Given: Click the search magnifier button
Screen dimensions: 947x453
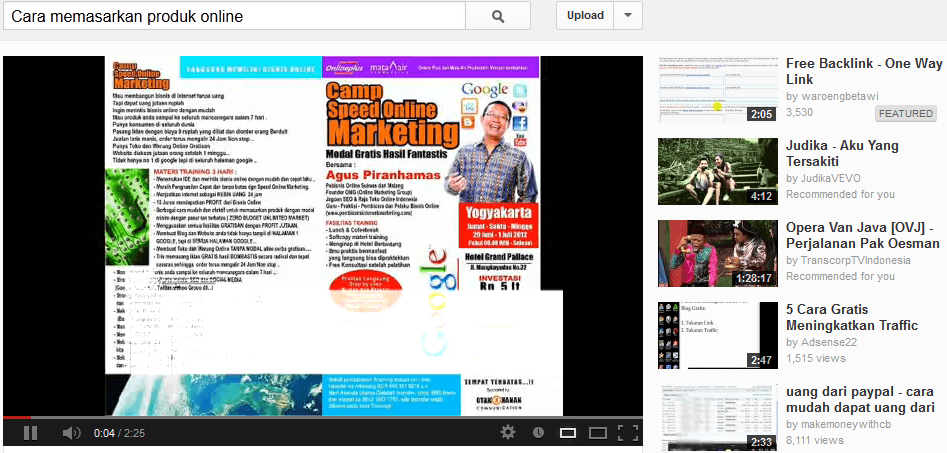Looking at the screenshot, I should pyautogui.click(x=498, y=16).
